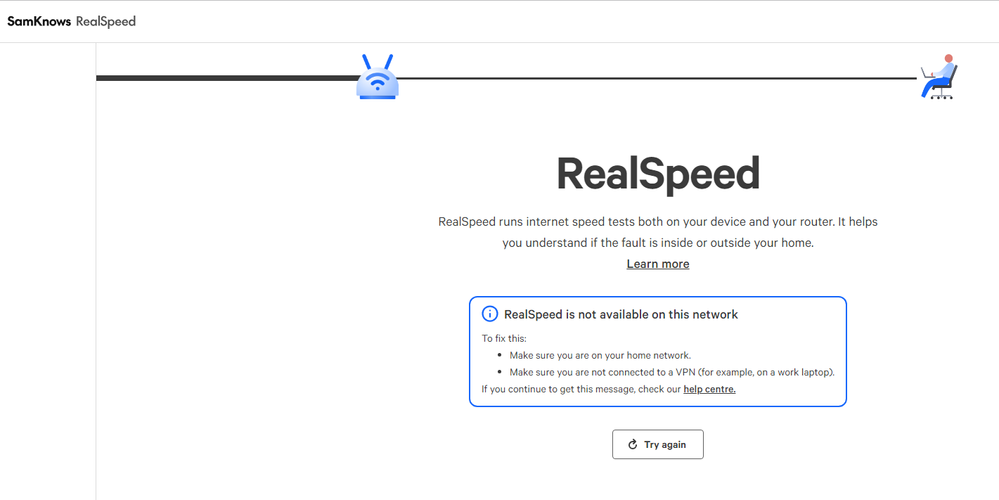
Task: Open the help centre link
Action: coord(709,389)
